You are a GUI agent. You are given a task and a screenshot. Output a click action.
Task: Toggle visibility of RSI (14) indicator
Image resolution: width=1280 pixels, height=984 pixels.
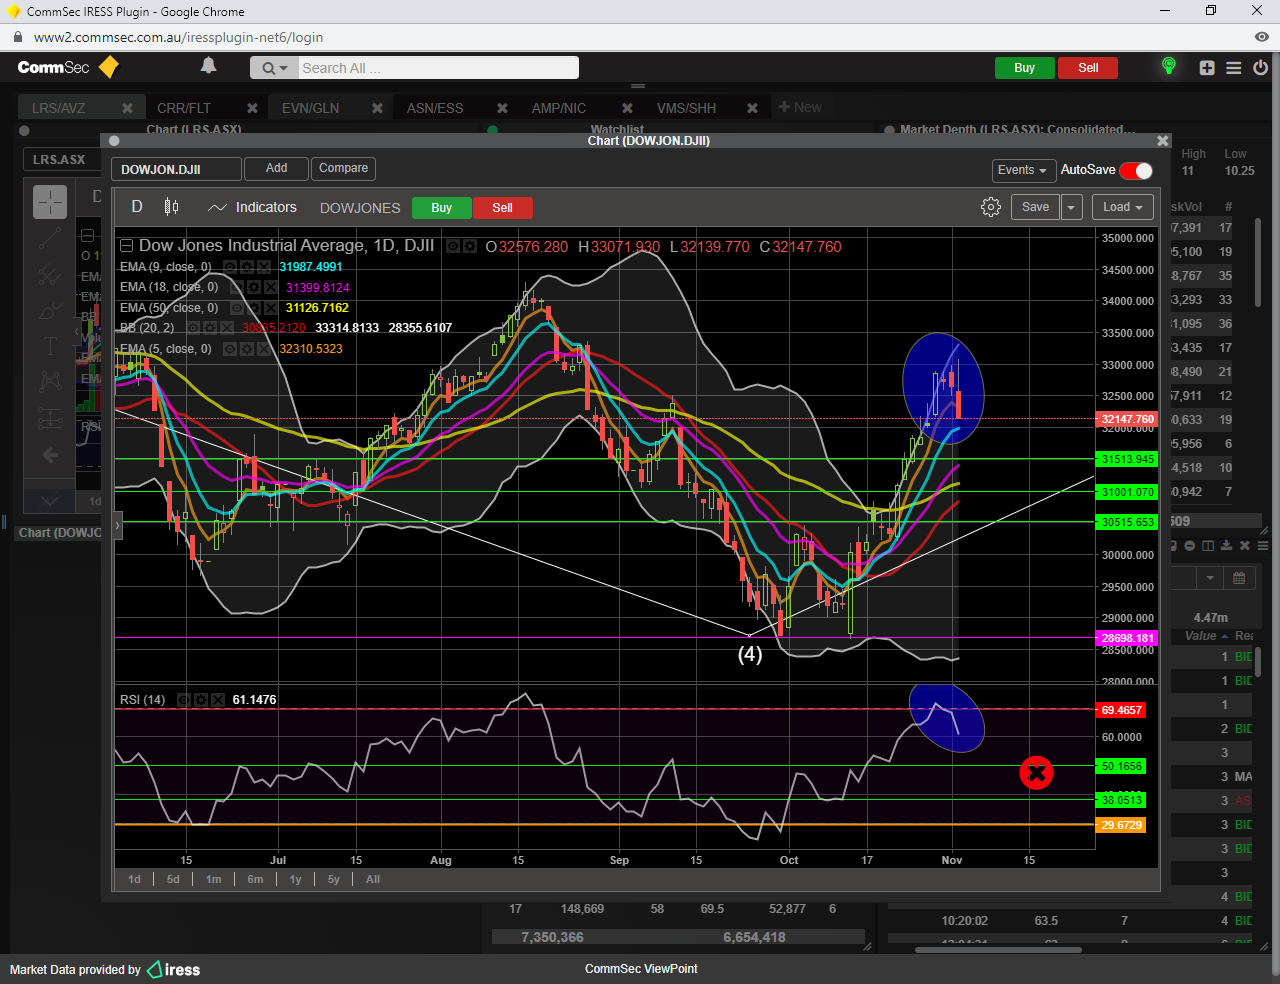tap(184, 700)
